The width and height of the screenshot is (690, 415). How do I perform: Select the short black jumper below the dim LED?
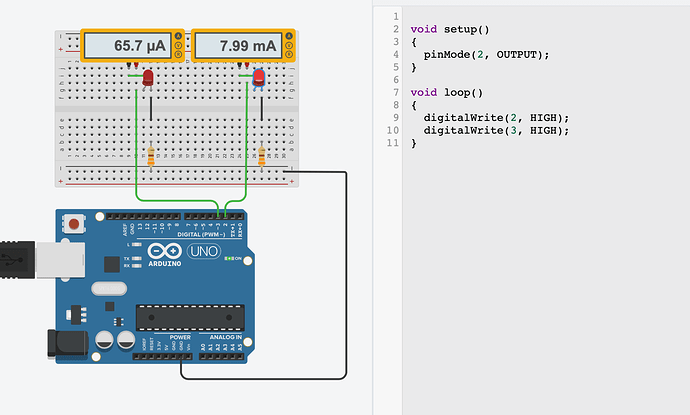pos(151,109)
